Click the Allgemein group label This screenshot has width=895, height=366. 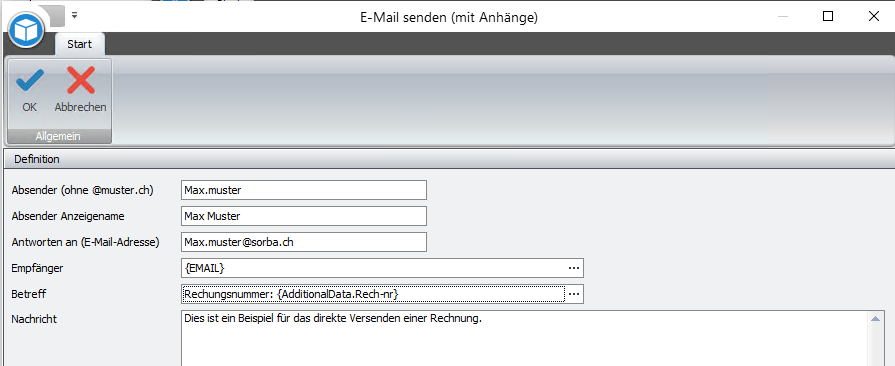(58, 136)
